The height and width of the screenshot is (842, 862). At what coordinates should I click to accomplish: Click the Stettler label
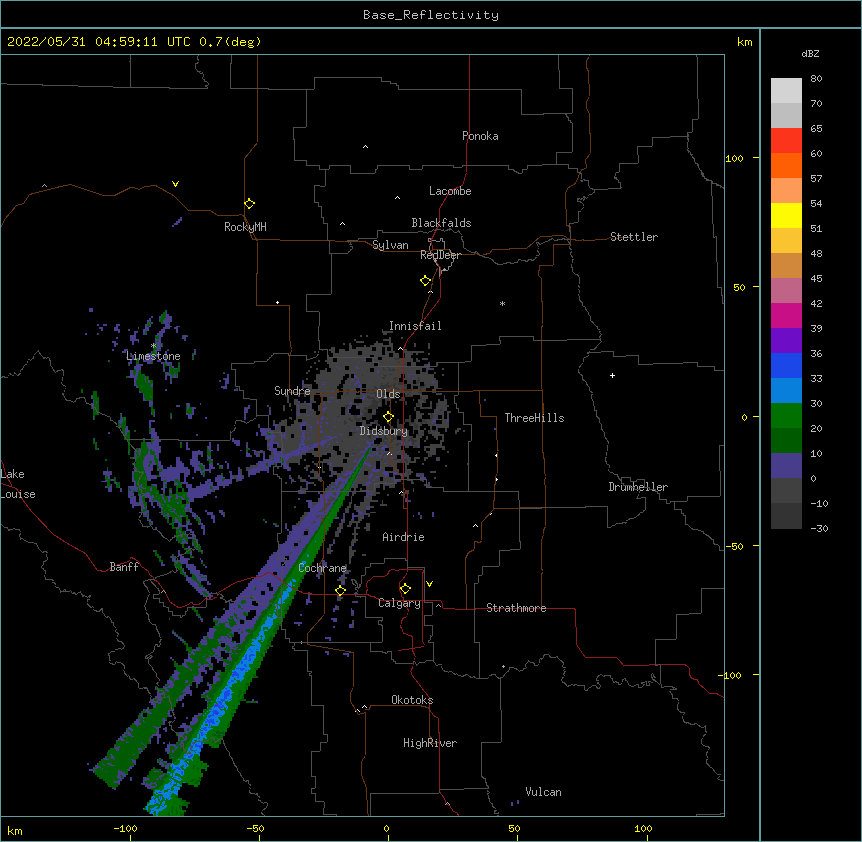click(633, 237)
